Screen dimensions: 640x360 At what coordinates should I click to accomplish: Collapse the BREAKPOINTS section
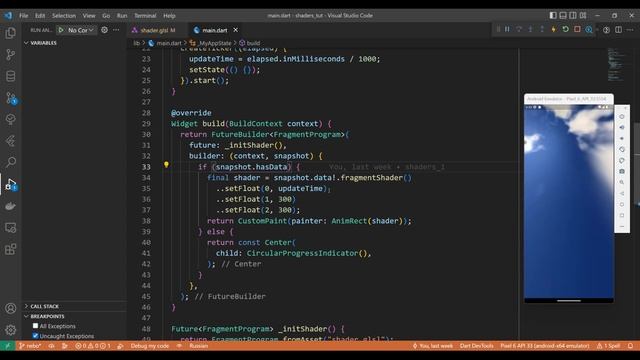click(44, 316)
